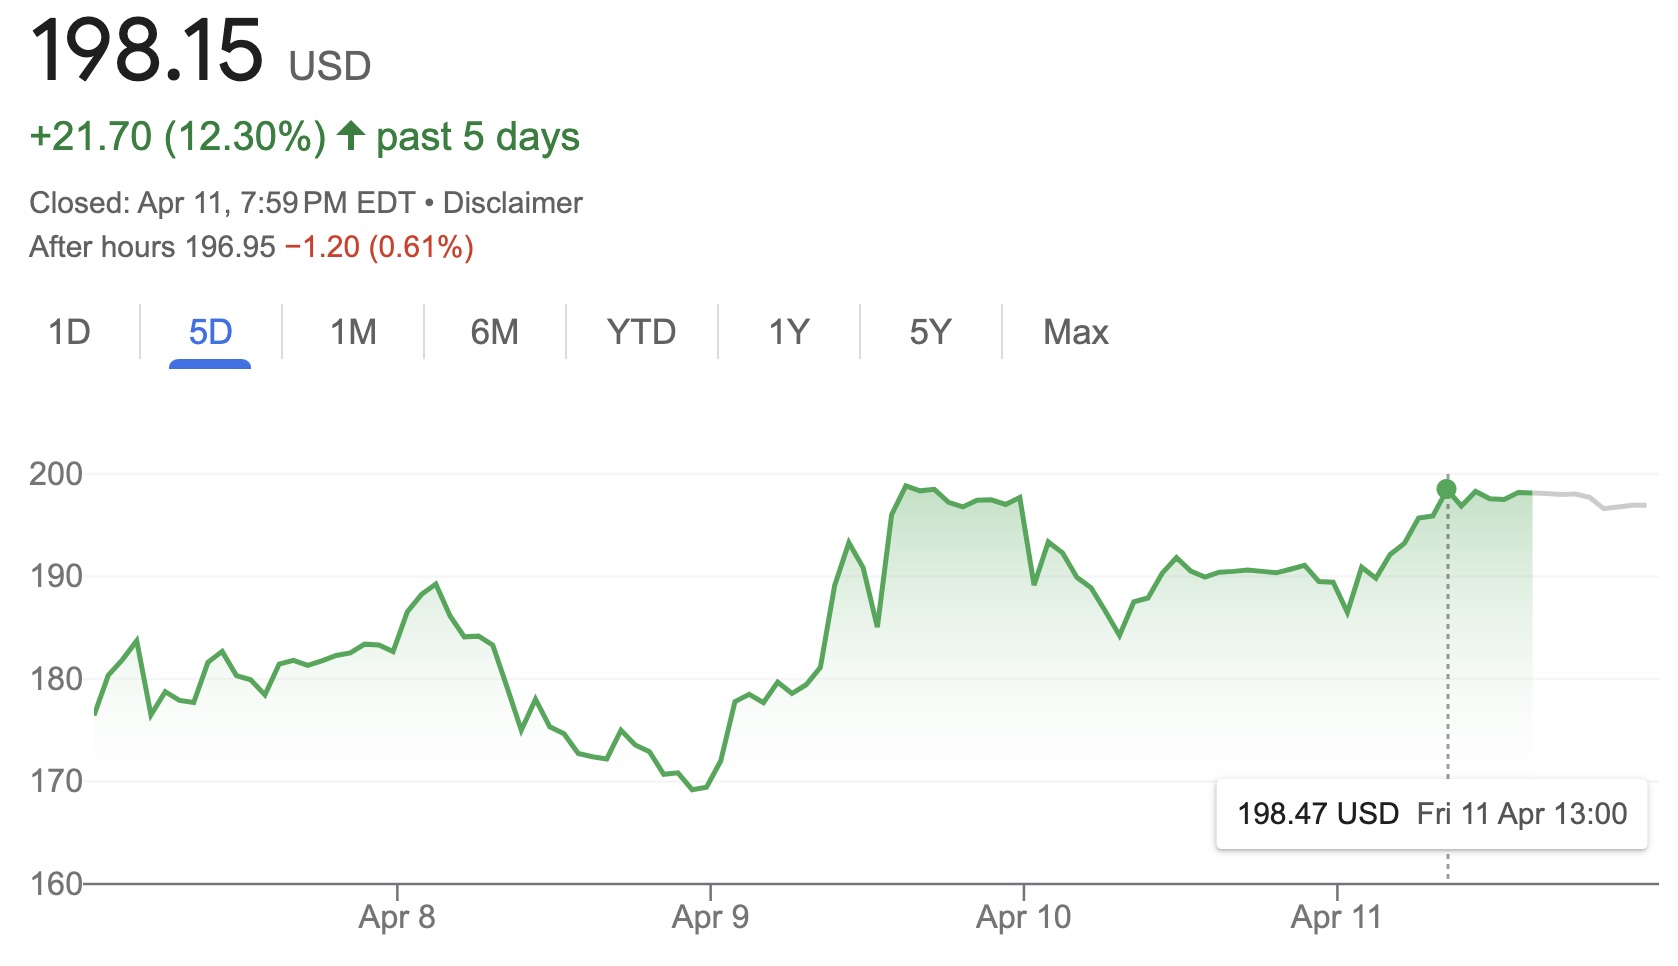
Task: Click the Apr 8 date axis label
Action: 397,917
